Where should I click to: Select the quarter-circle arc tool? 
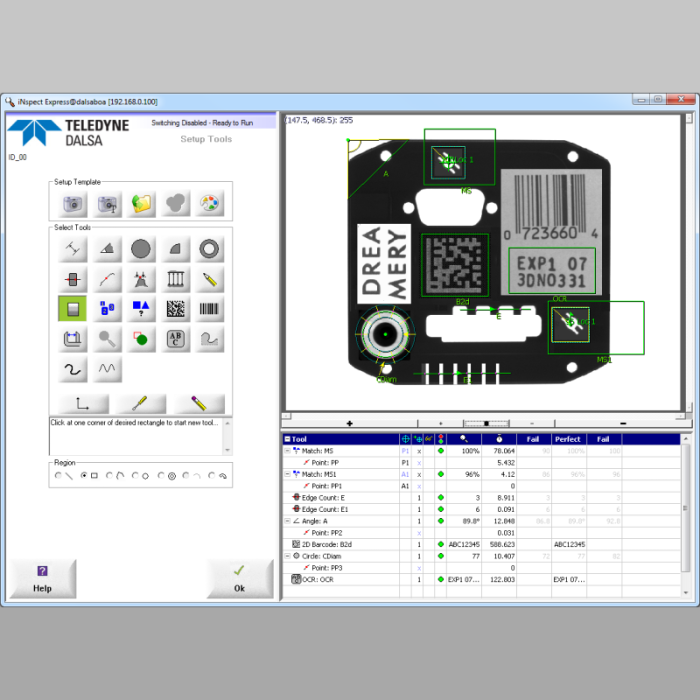175,249
